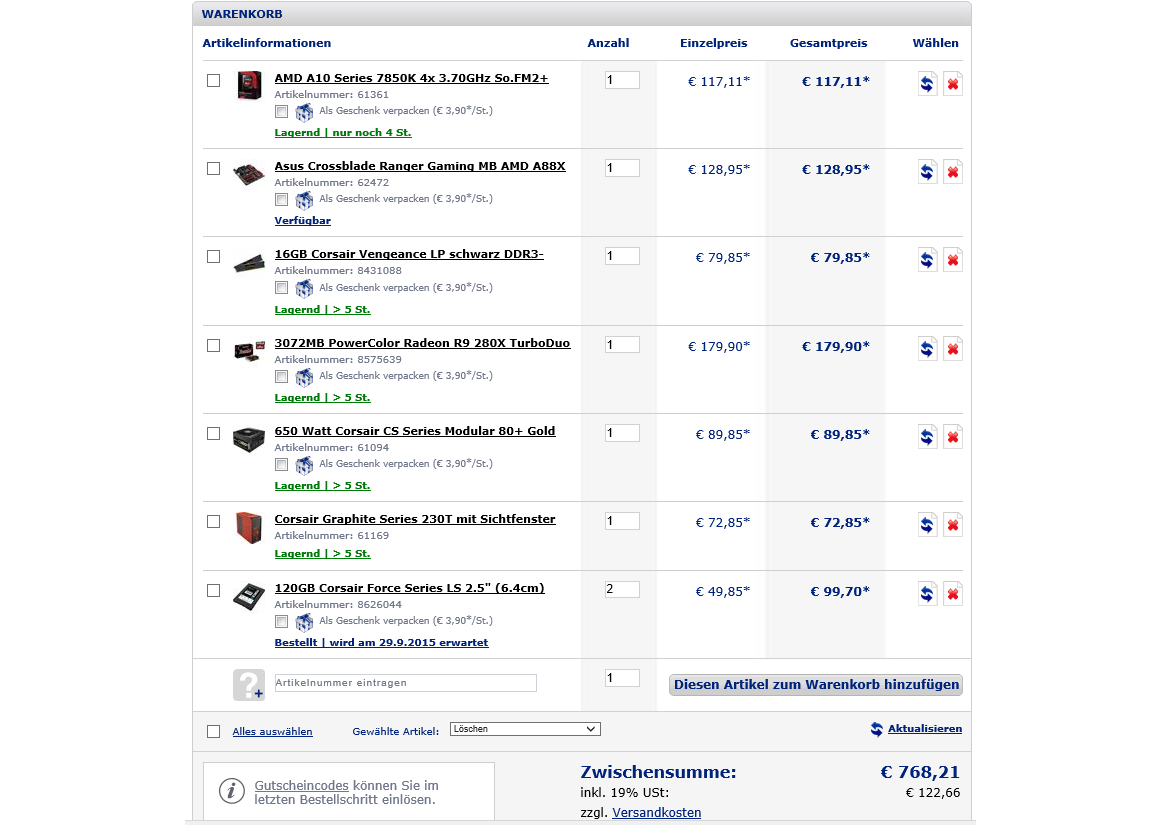Enable gift wrapping for Corsair Vengeance RAM
The width and height of the screenshot is (1152, 828).
click(x=281, y=288)
